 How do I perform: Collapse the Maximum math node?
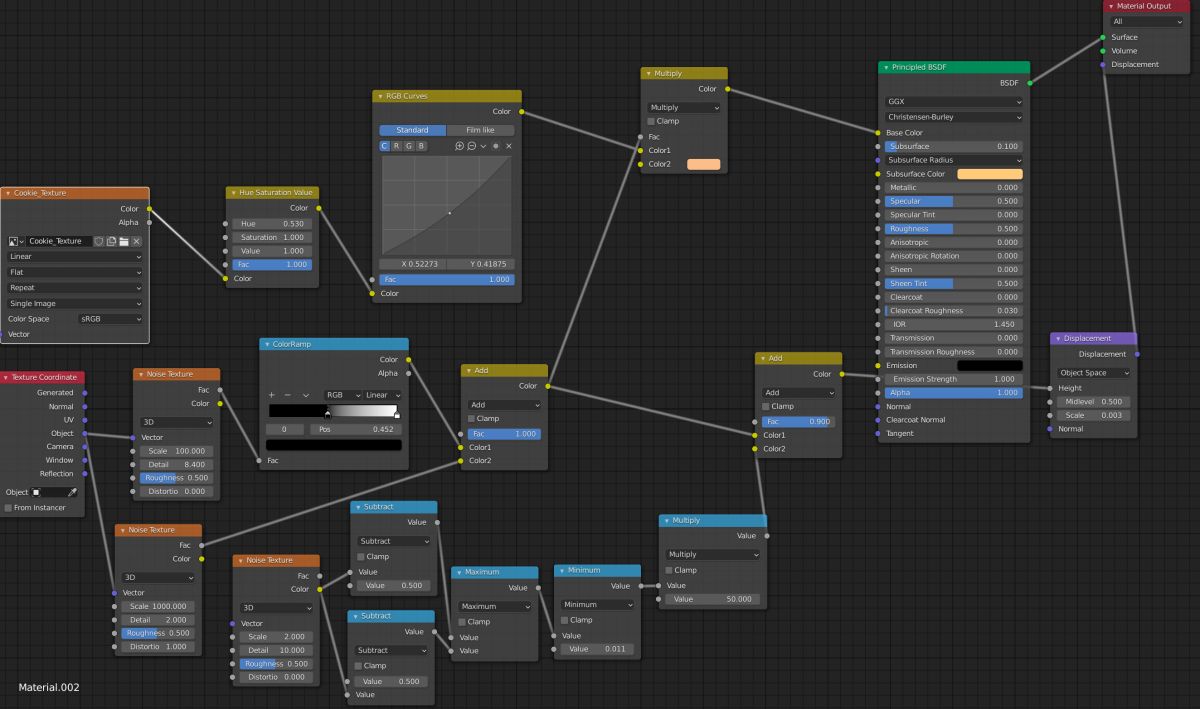[x=459, y=572]
